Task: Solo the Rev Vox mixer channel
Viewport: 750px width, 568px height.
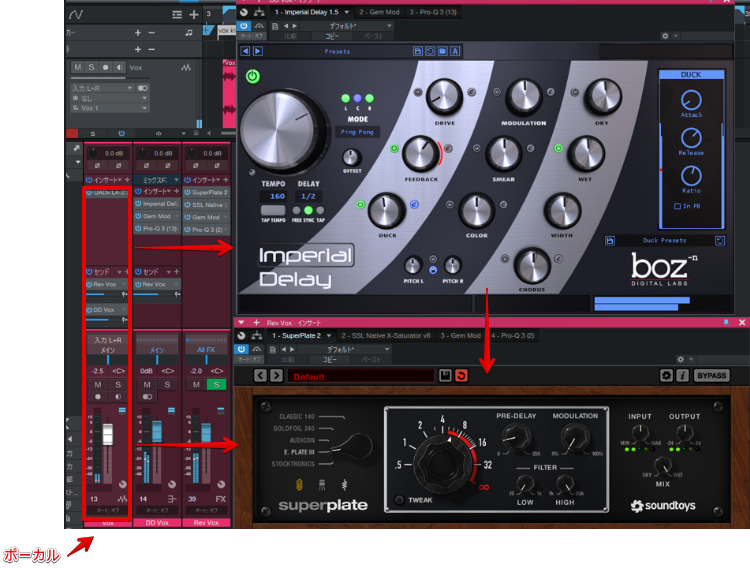Action: click(216, 385)
